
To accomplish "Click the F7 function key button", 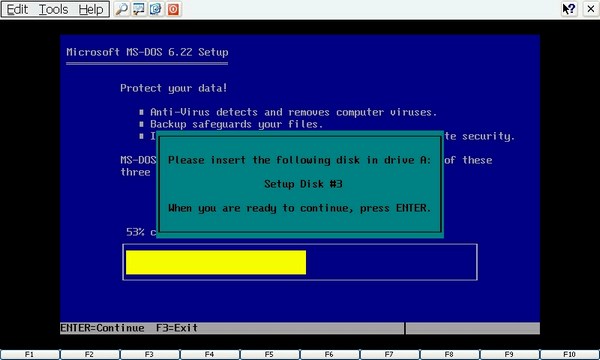I will tap(390, 355).
